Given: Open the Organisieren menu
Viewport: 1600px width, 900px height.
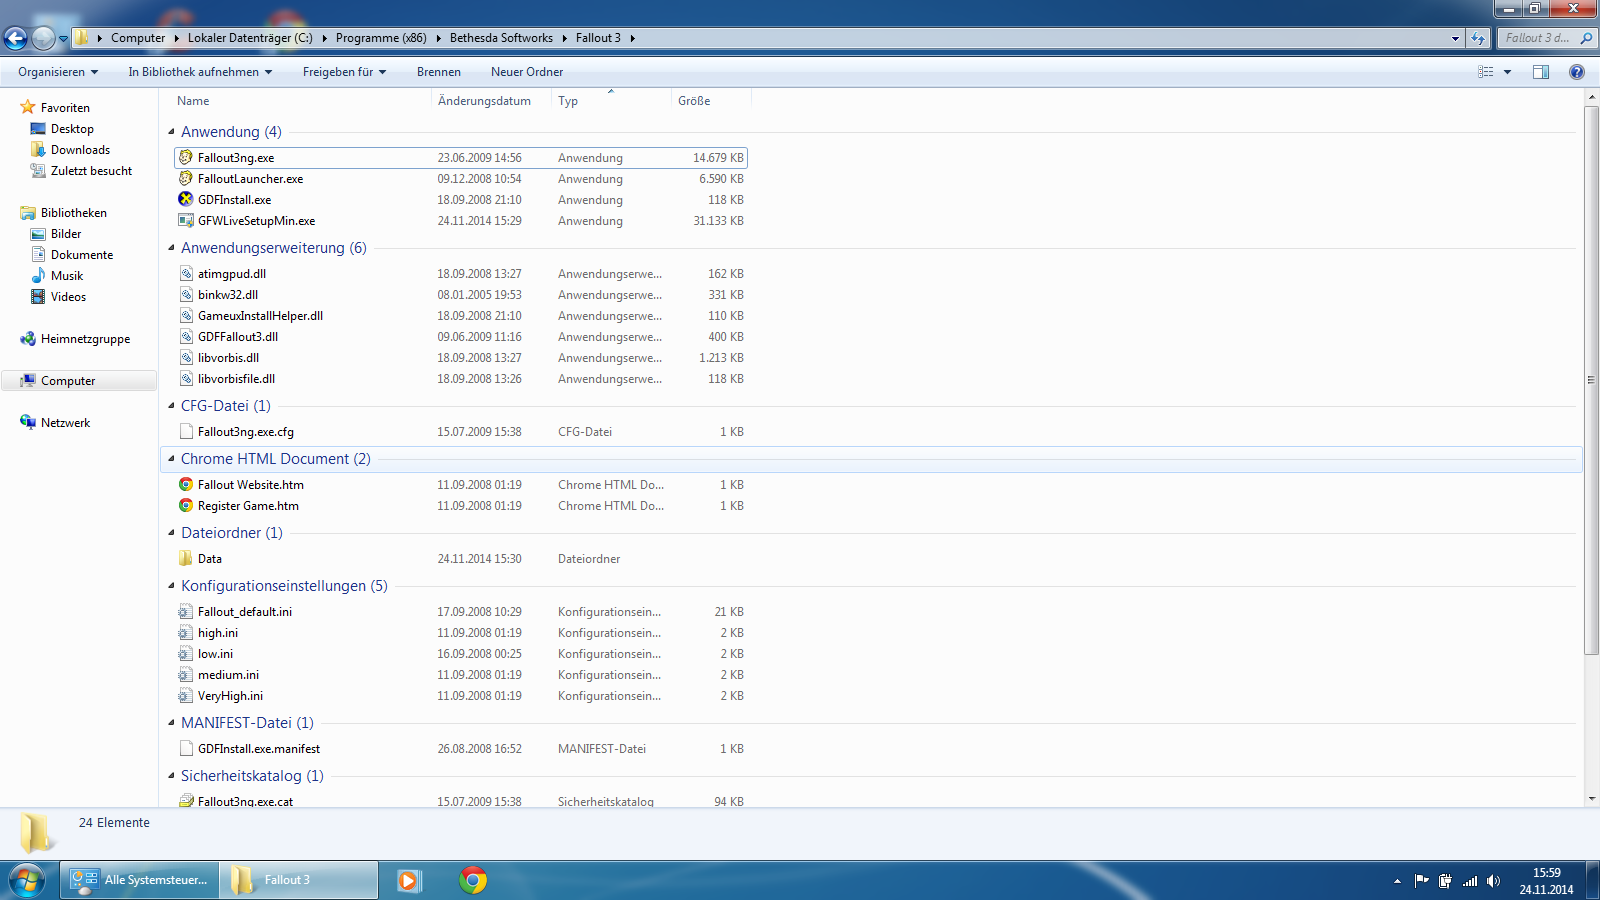Looking at the screenshot, I should click(x=58, y=72).
